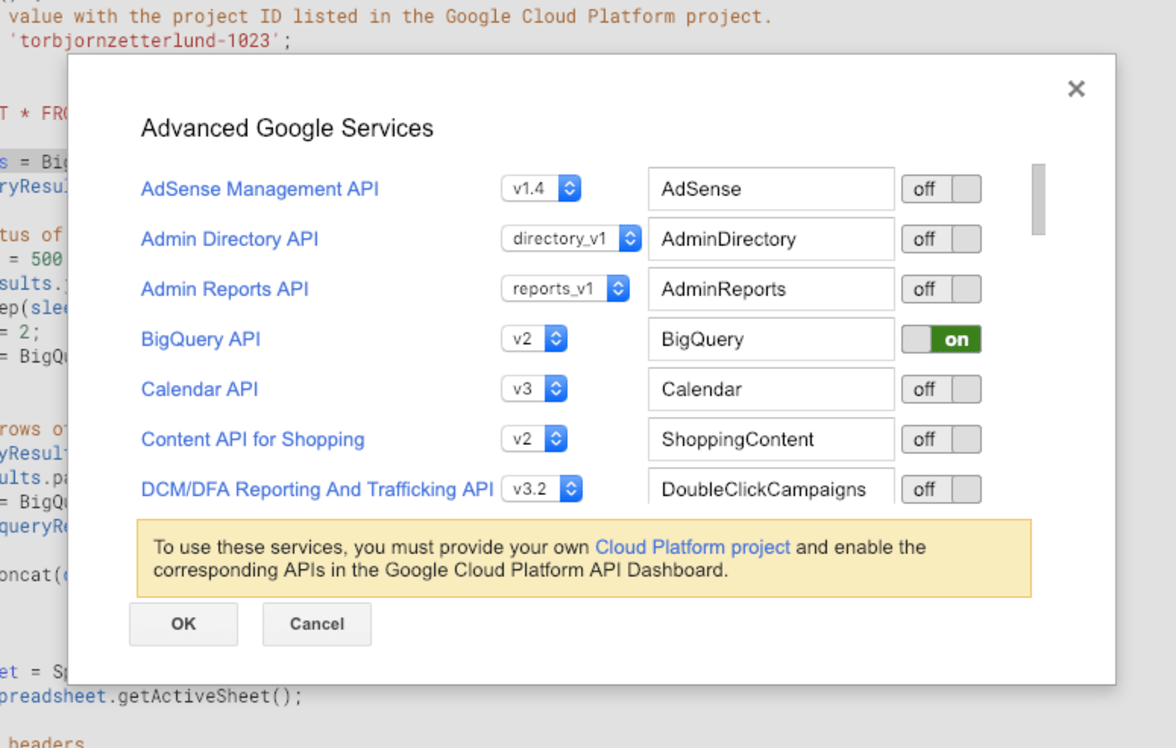Follow the Cloud Platform project link
The image size is (1176, 748).
coord(692,547)
